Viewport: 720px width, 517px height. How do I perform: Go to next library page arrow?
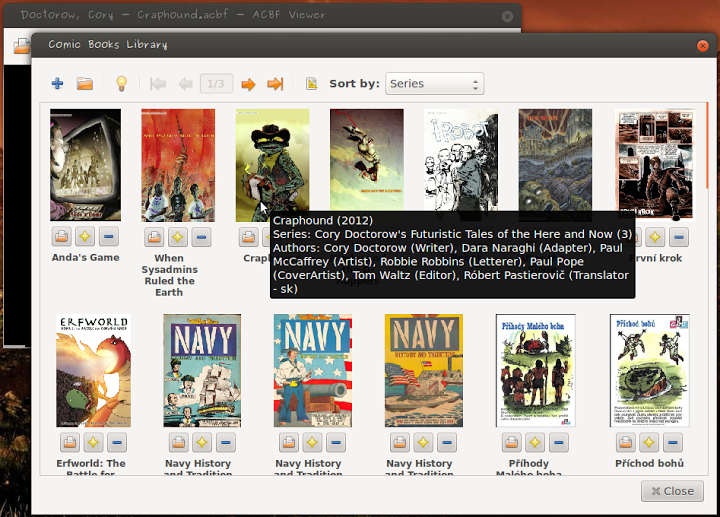248,84
